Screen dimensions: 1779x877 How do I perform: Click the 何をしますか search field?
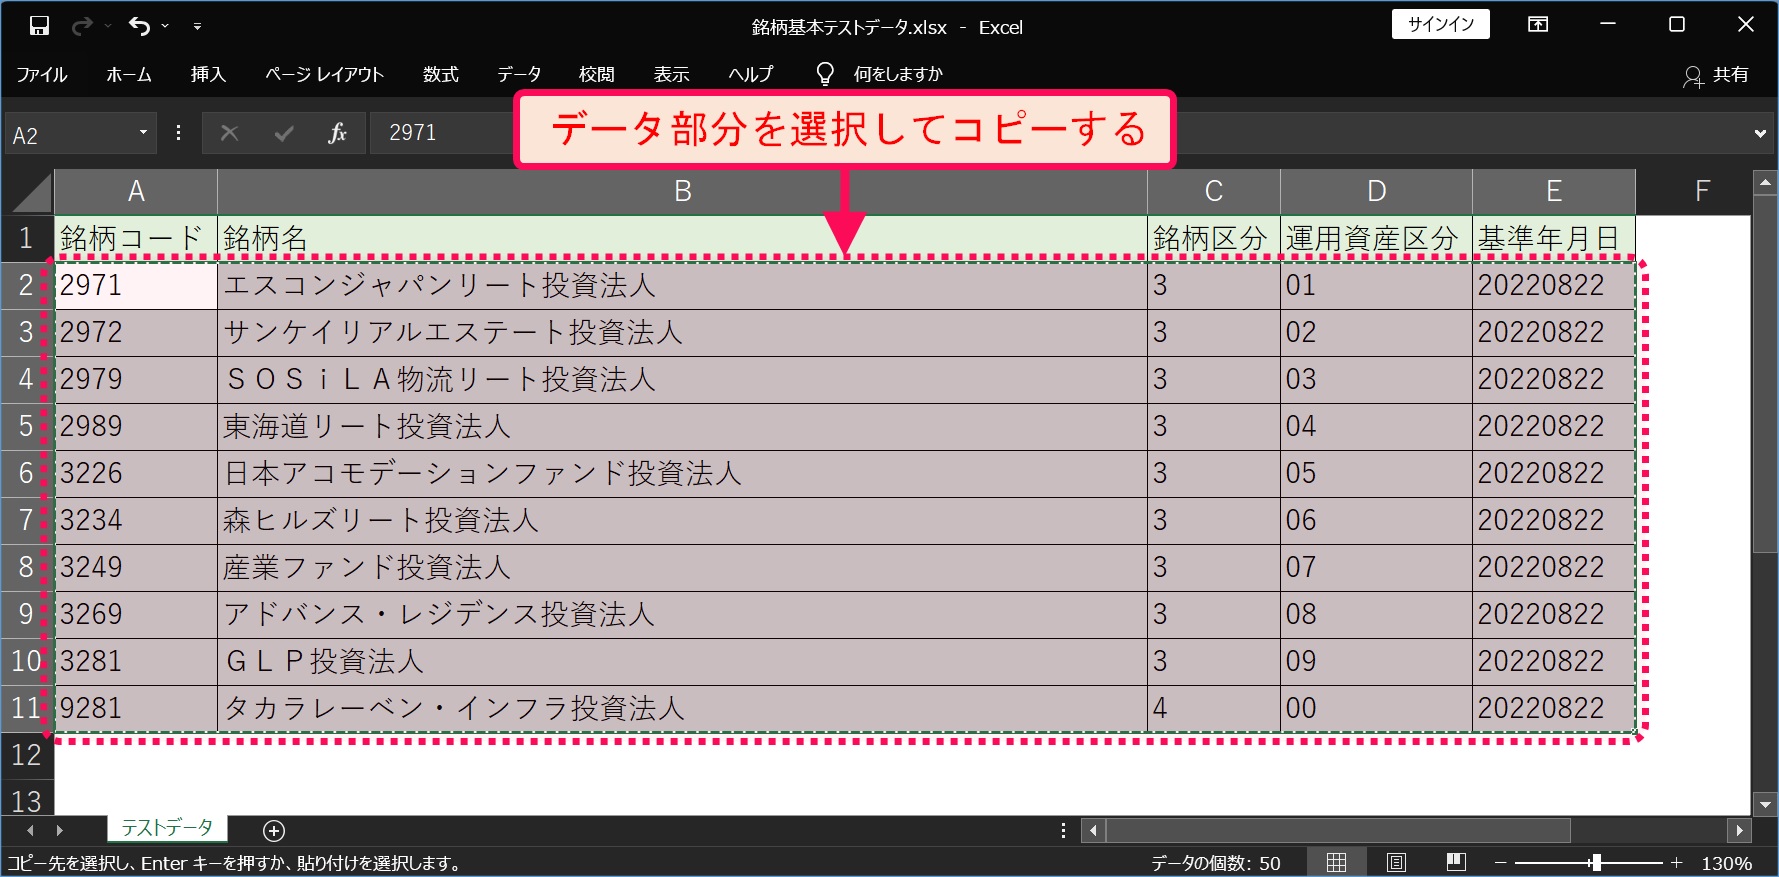pyautogui.click(x=898, y=74)
